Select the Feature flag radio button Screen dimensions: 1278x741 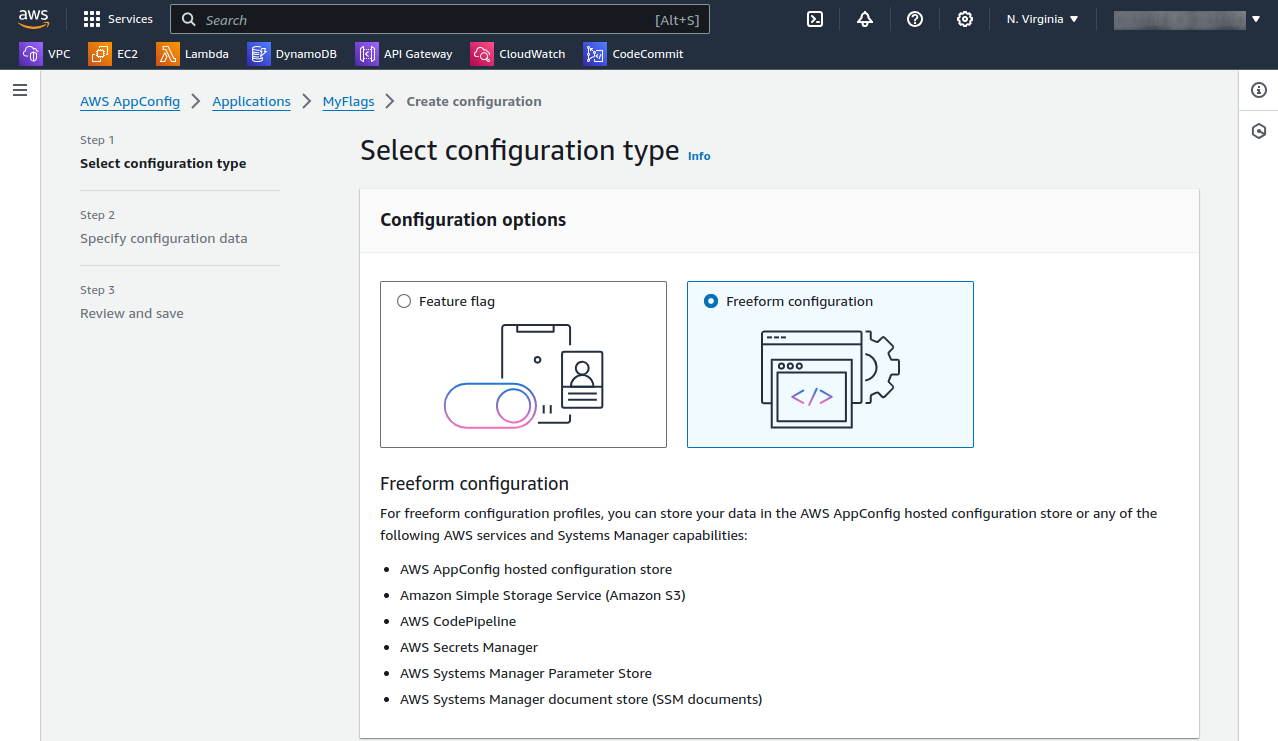tap(404, 301)
